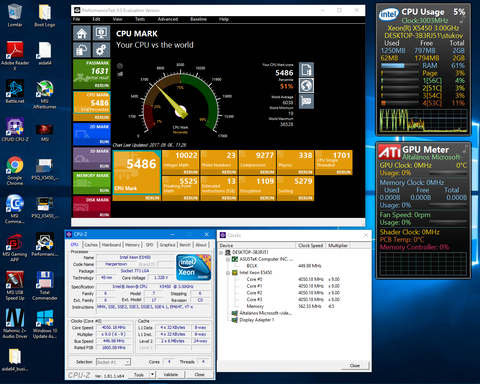This screenshot has width=480, height=384.
Task: Open Windows 10 Update Assistant shortcut
Action: (45, 324)
